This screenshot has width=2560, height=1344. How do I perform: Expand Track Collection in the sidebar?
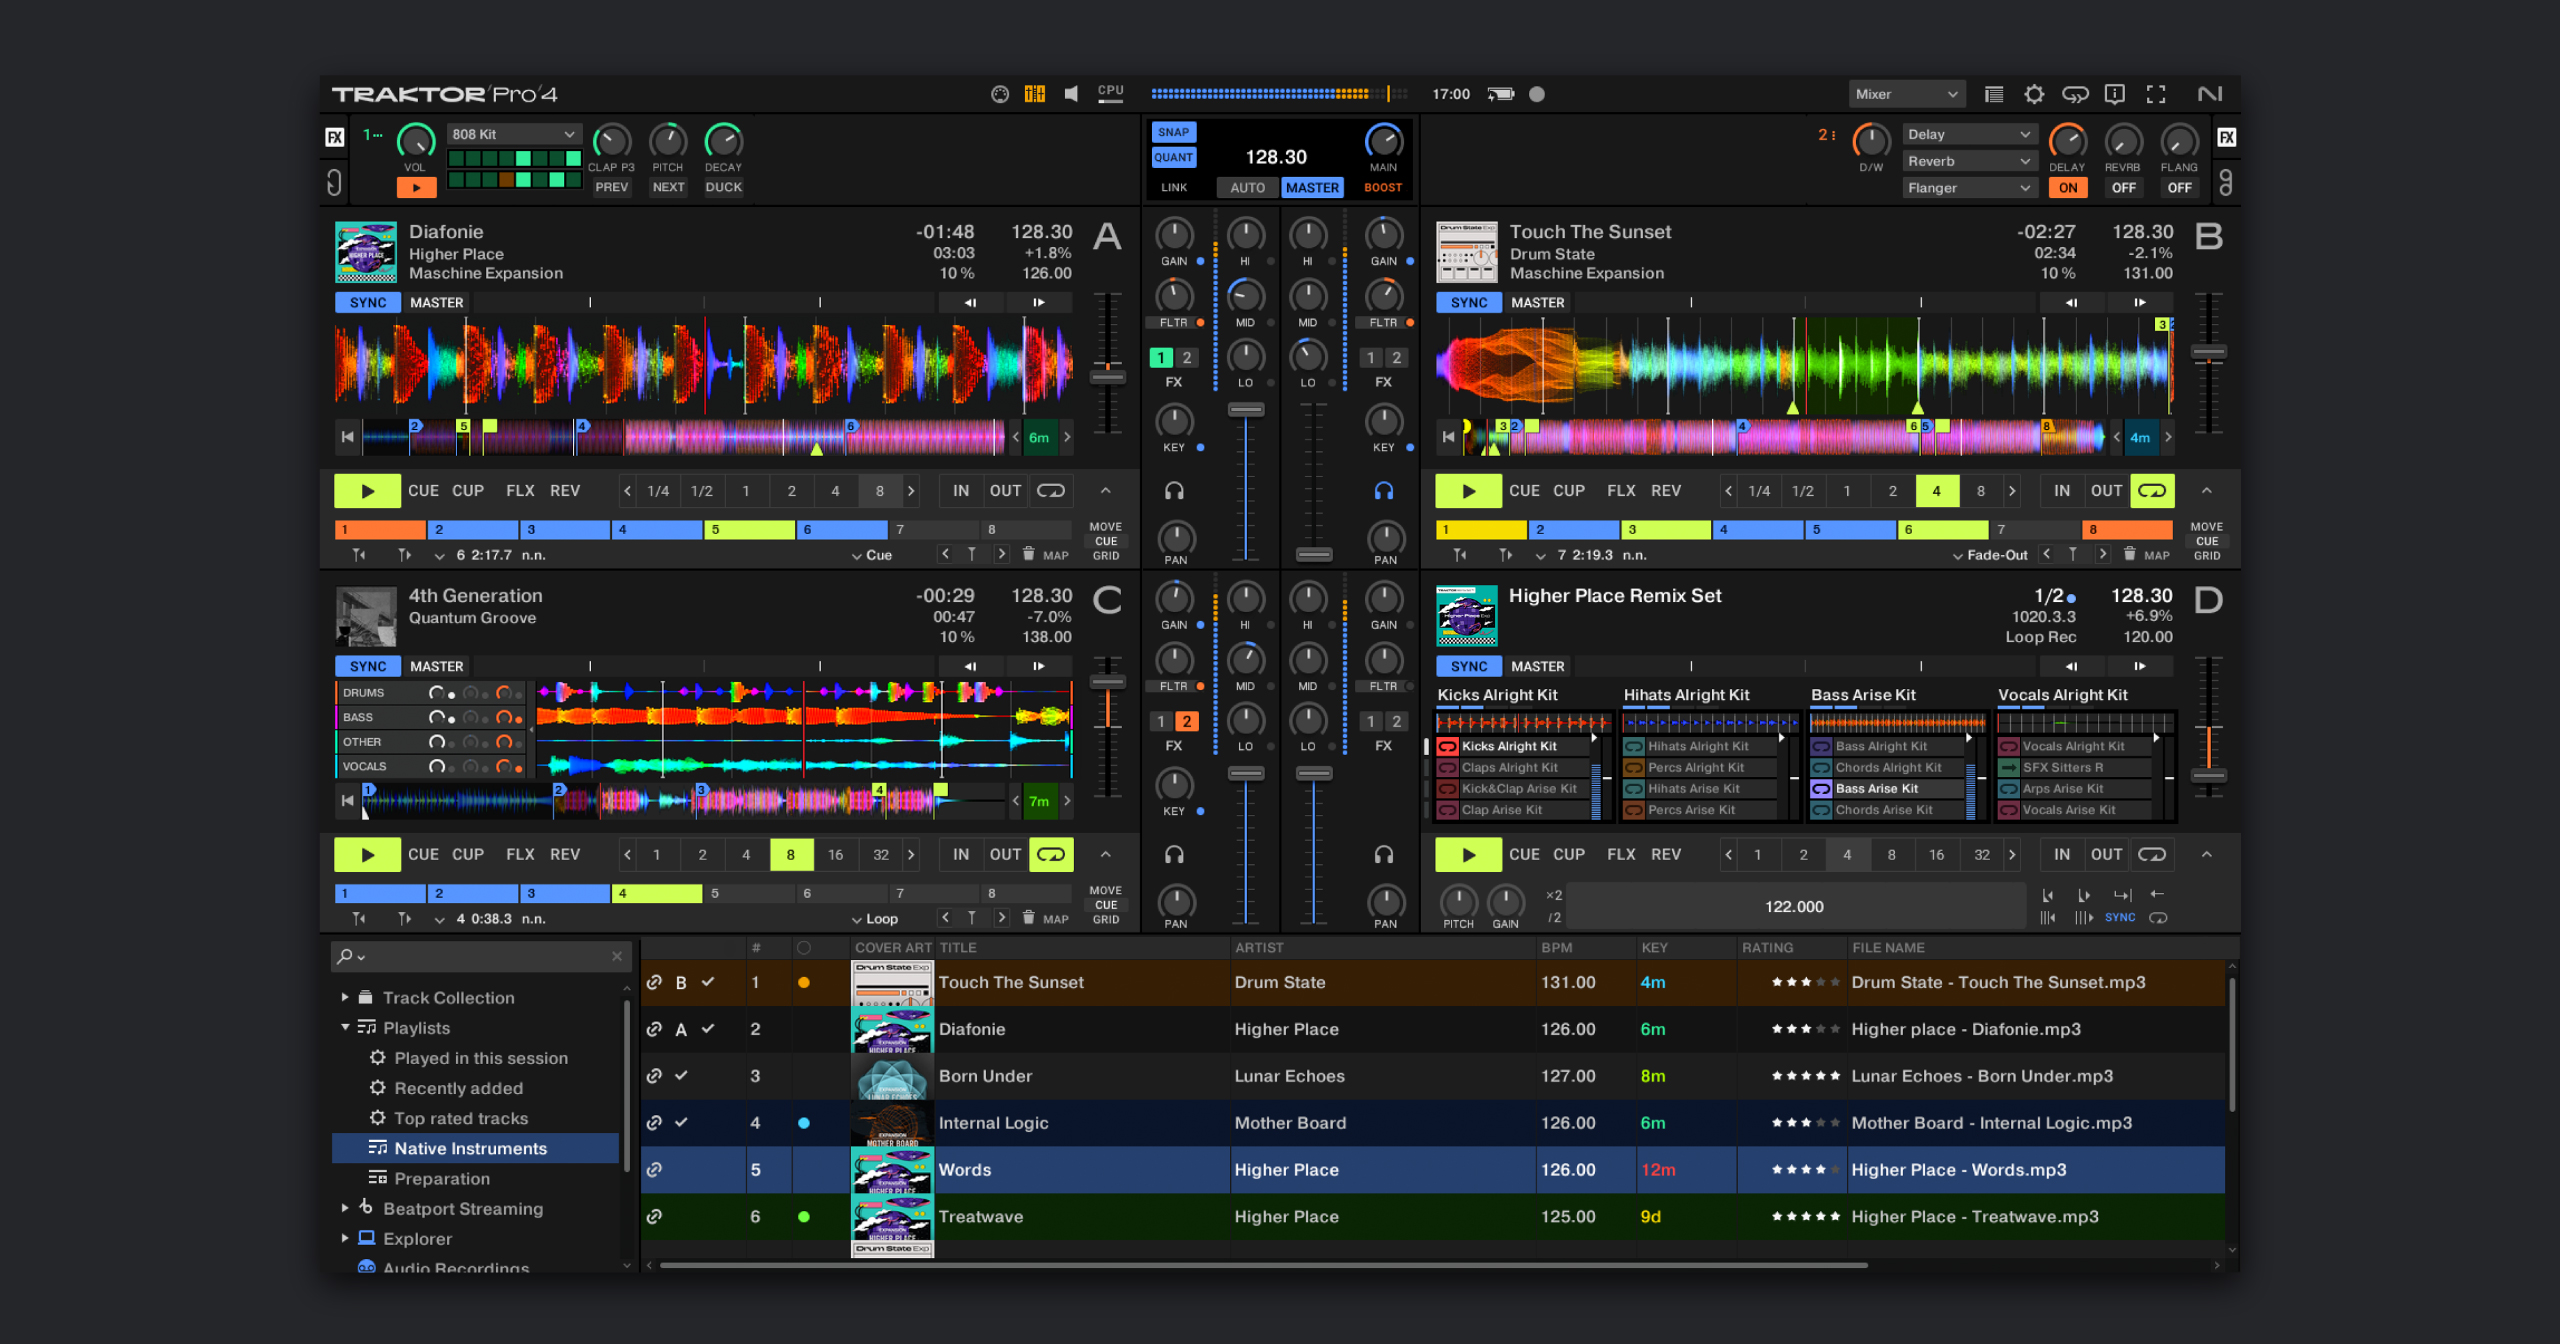[343, 997]
